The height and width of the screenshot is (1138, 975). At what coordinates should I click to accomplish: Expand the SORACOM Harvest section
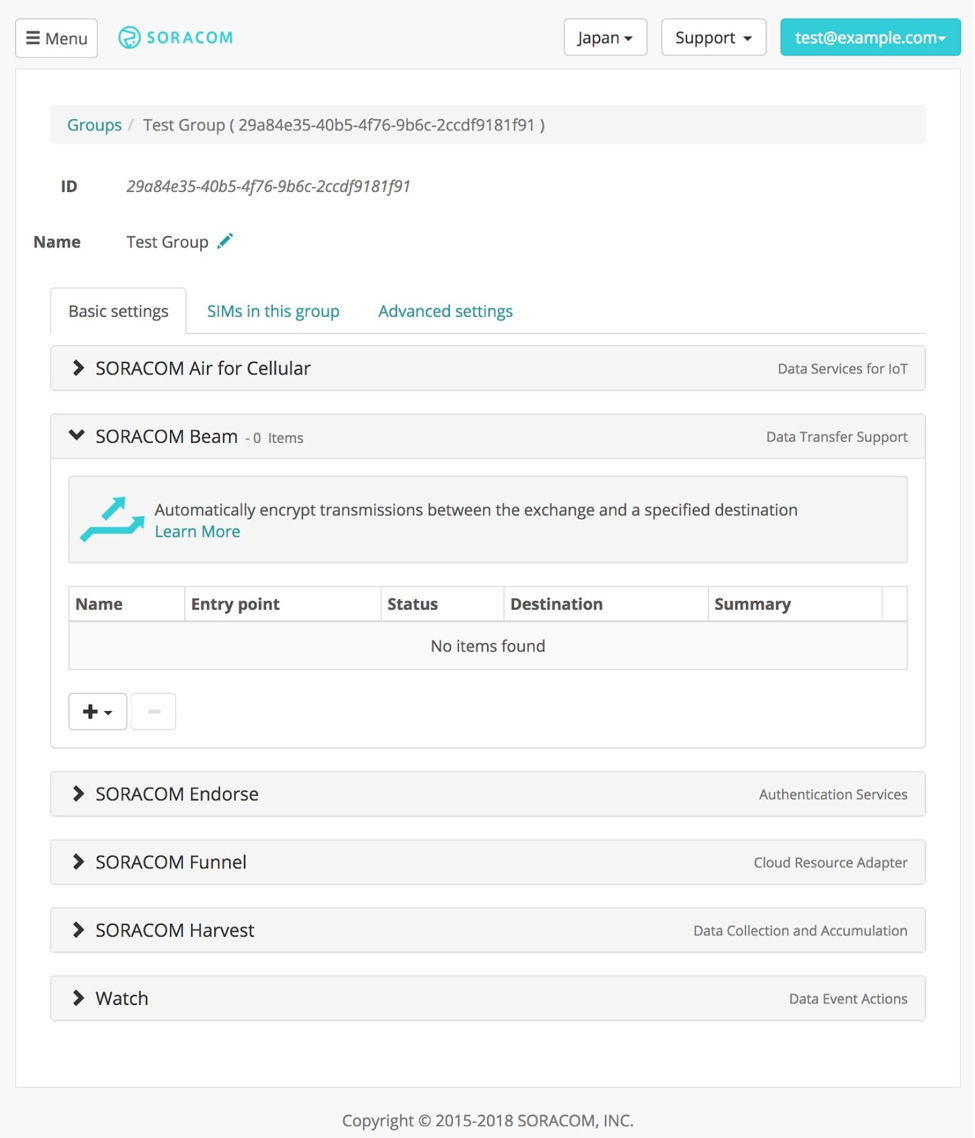tap(488, 930)
